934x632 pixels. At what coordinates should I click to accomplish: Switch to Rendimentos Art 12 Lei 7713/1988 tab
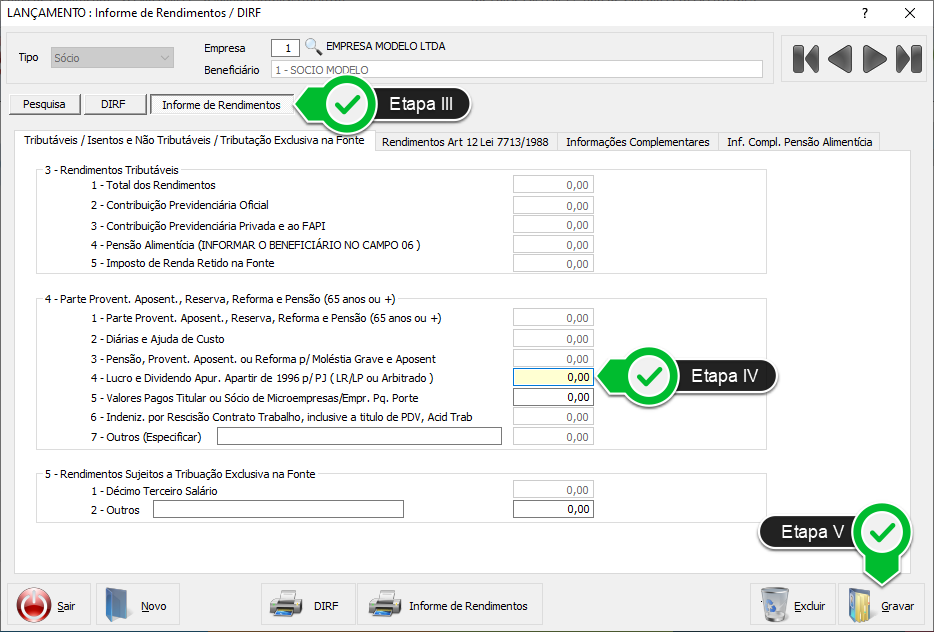[465, 142]
